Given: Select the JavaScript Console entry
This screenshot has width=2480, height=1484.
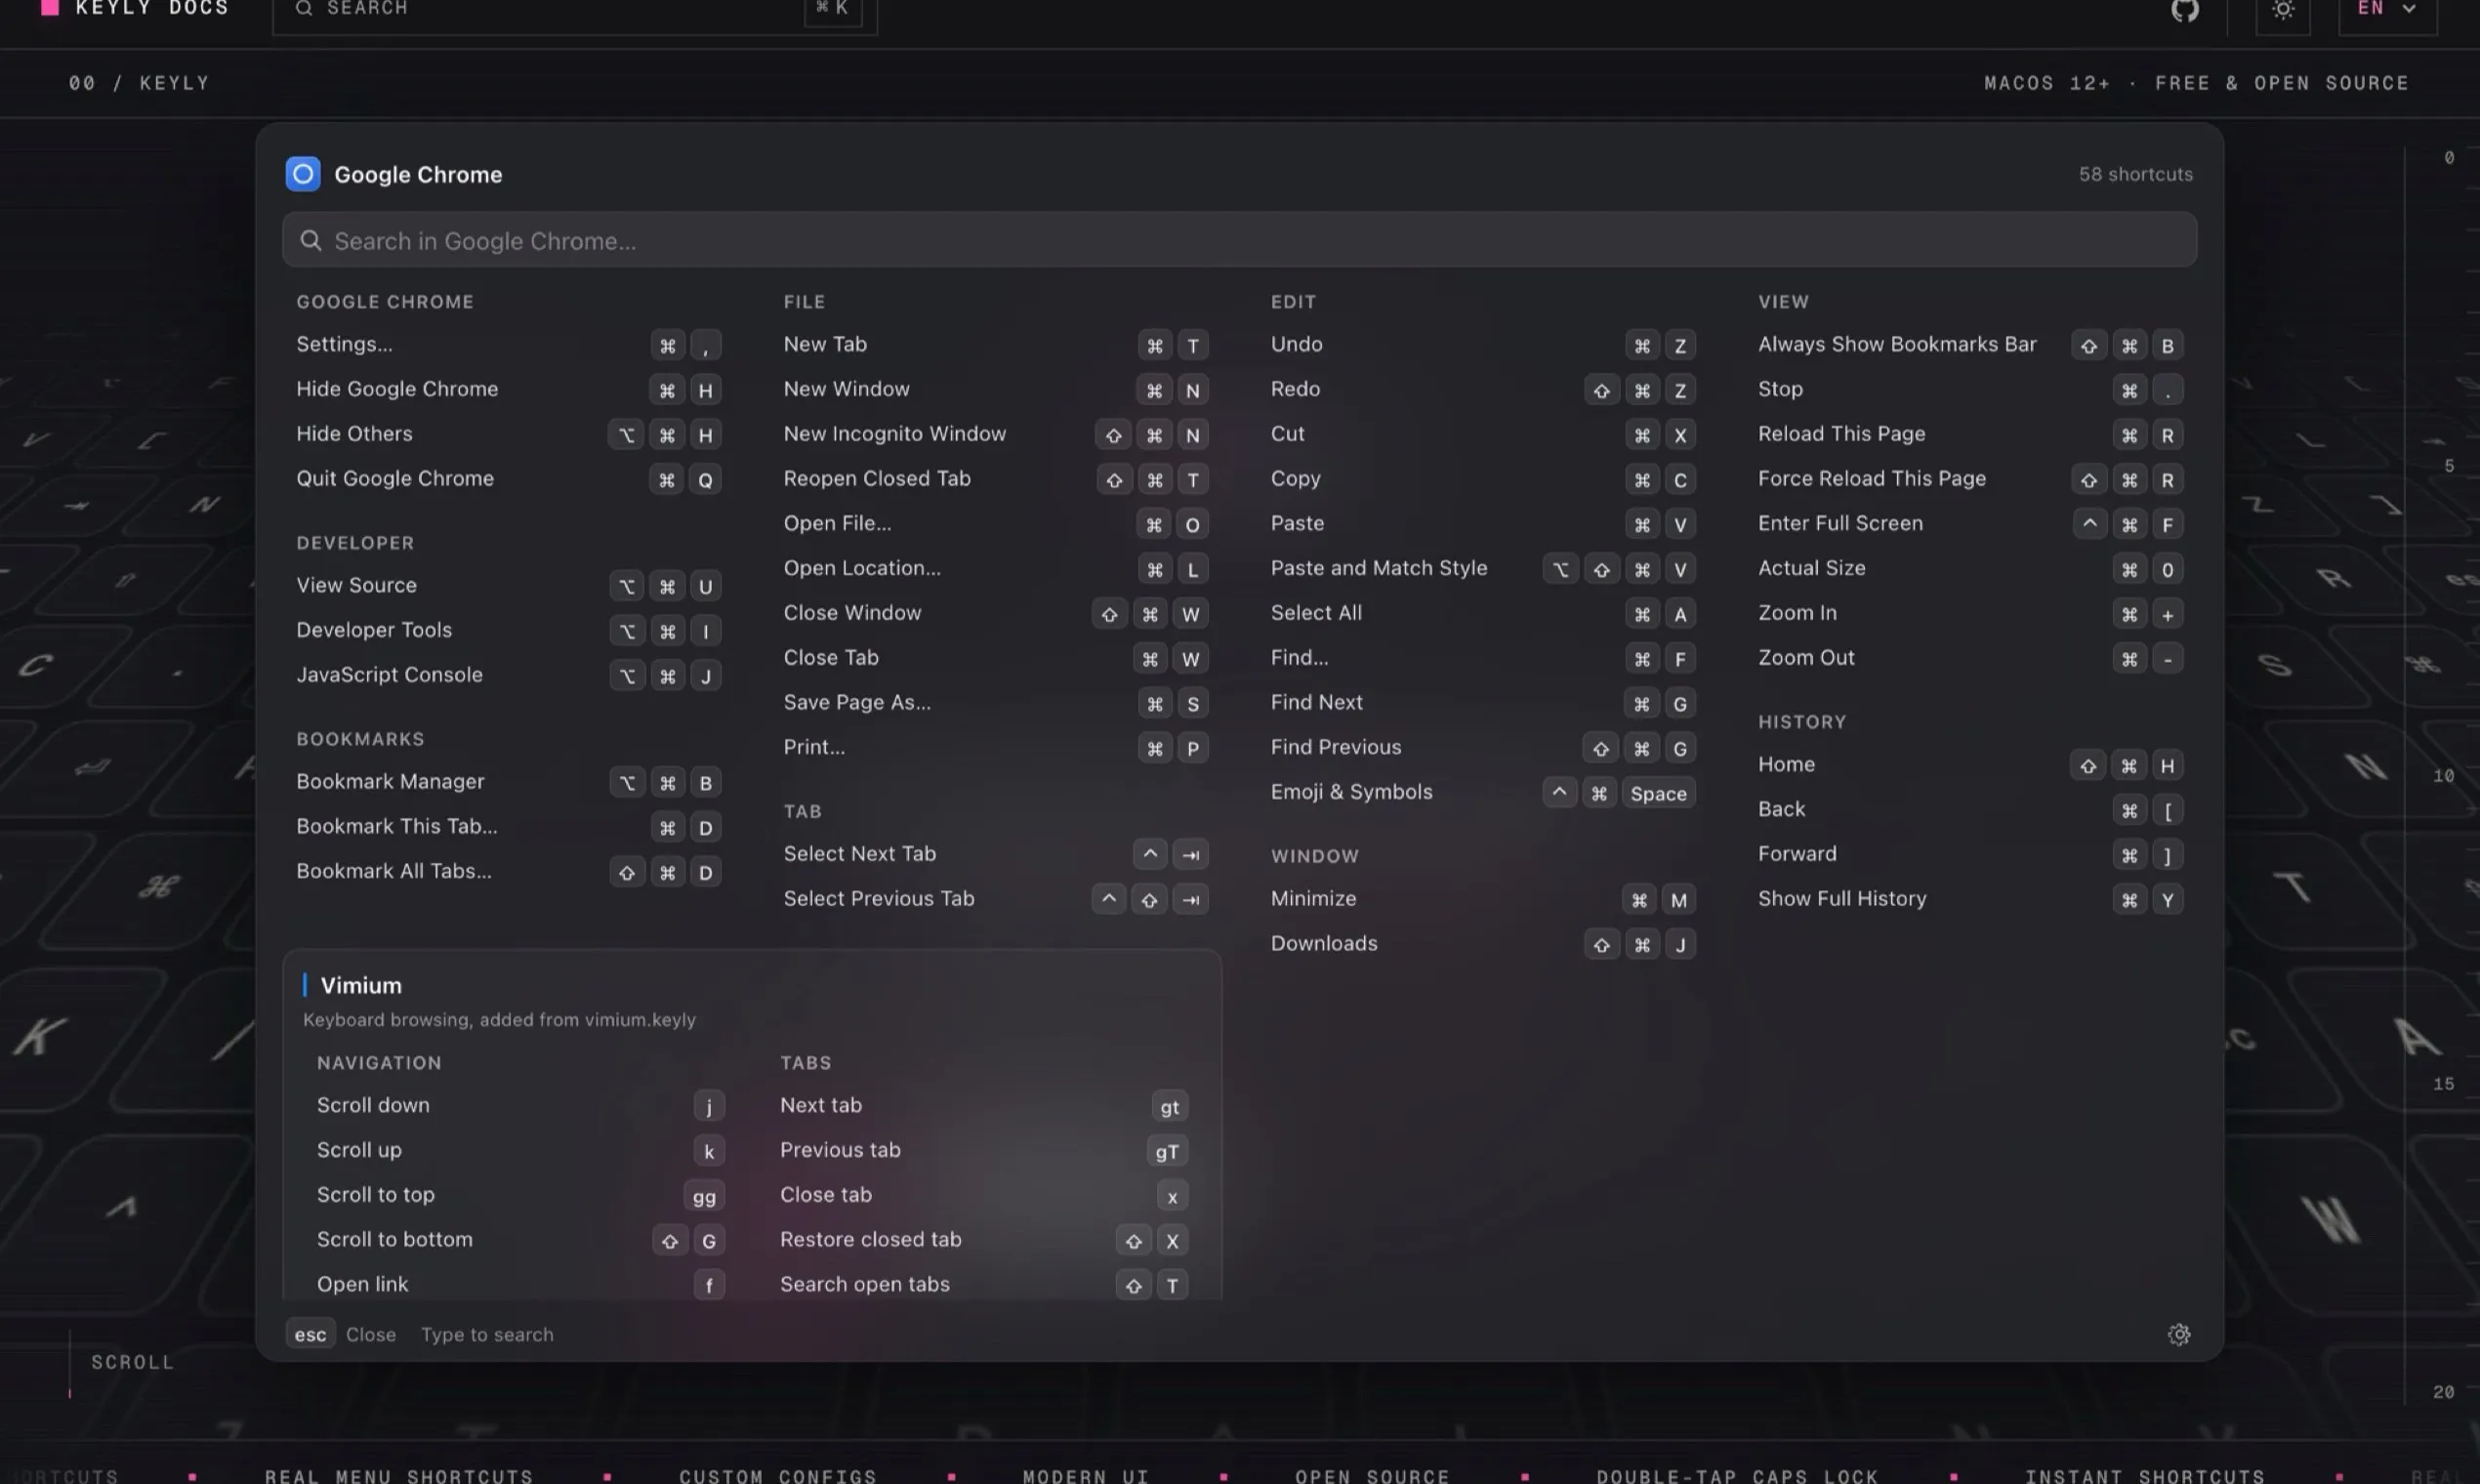Looking at the screenshot, I should [x=508, y=675].
